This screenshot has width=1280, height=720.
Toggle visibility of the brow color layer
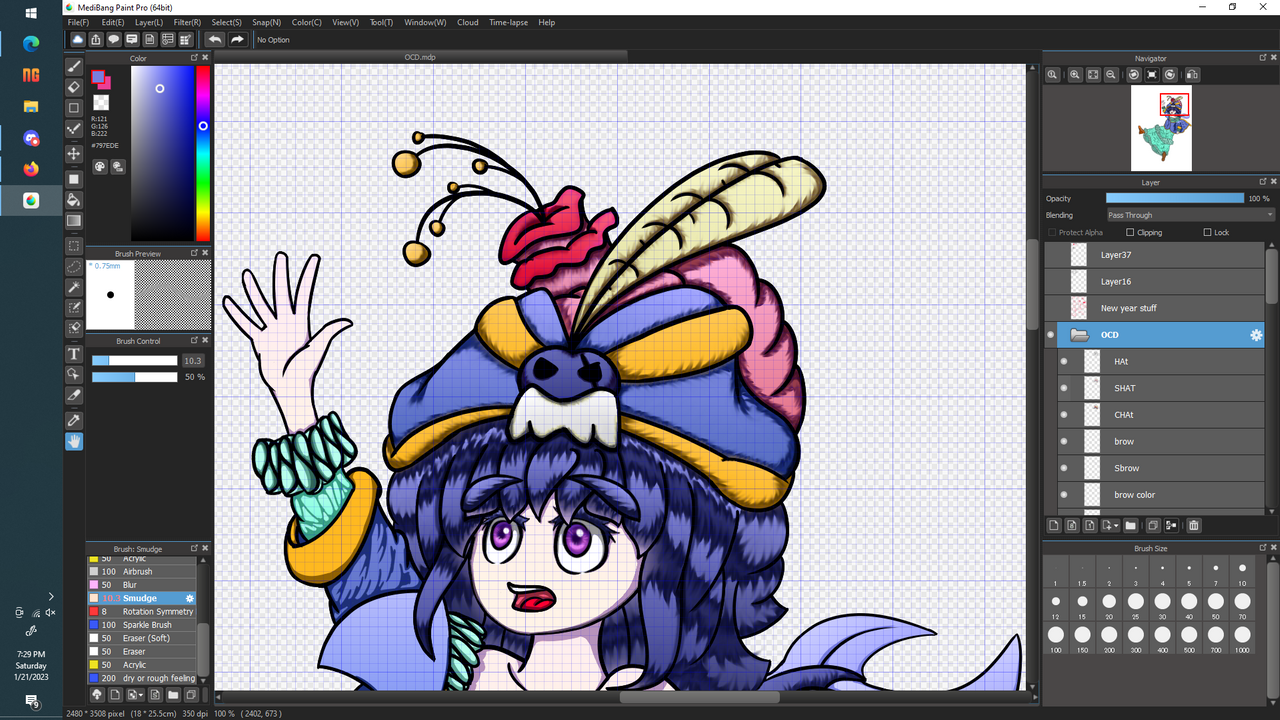pos(1064,494)
